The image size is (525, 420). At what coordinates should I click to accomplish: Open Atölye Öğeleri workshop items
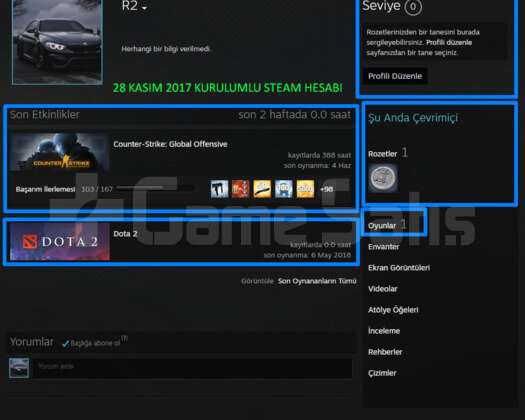[393, 310]
